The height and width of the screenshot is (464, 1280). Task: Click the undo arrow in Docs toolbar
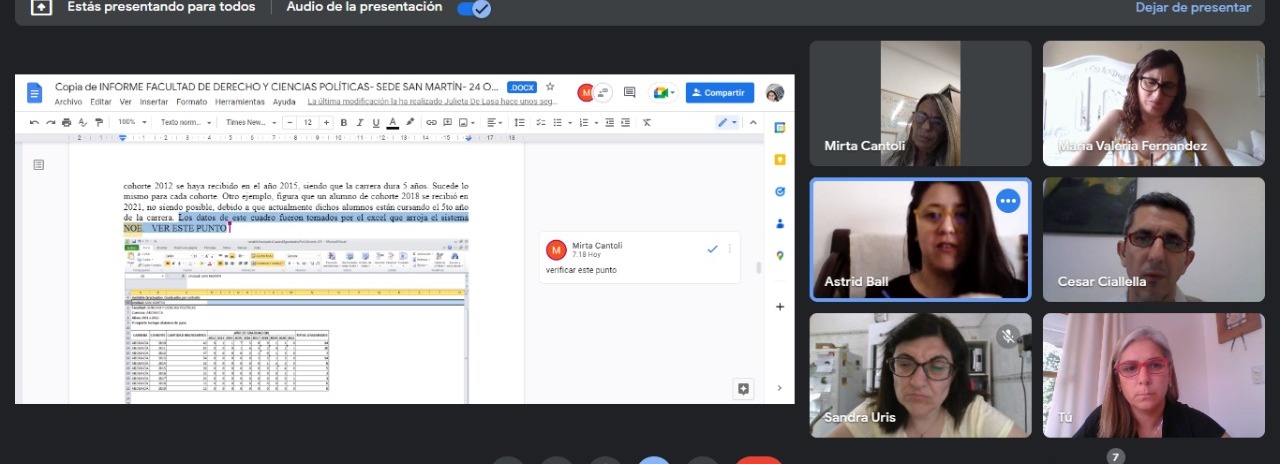click(x=34, y=122)
